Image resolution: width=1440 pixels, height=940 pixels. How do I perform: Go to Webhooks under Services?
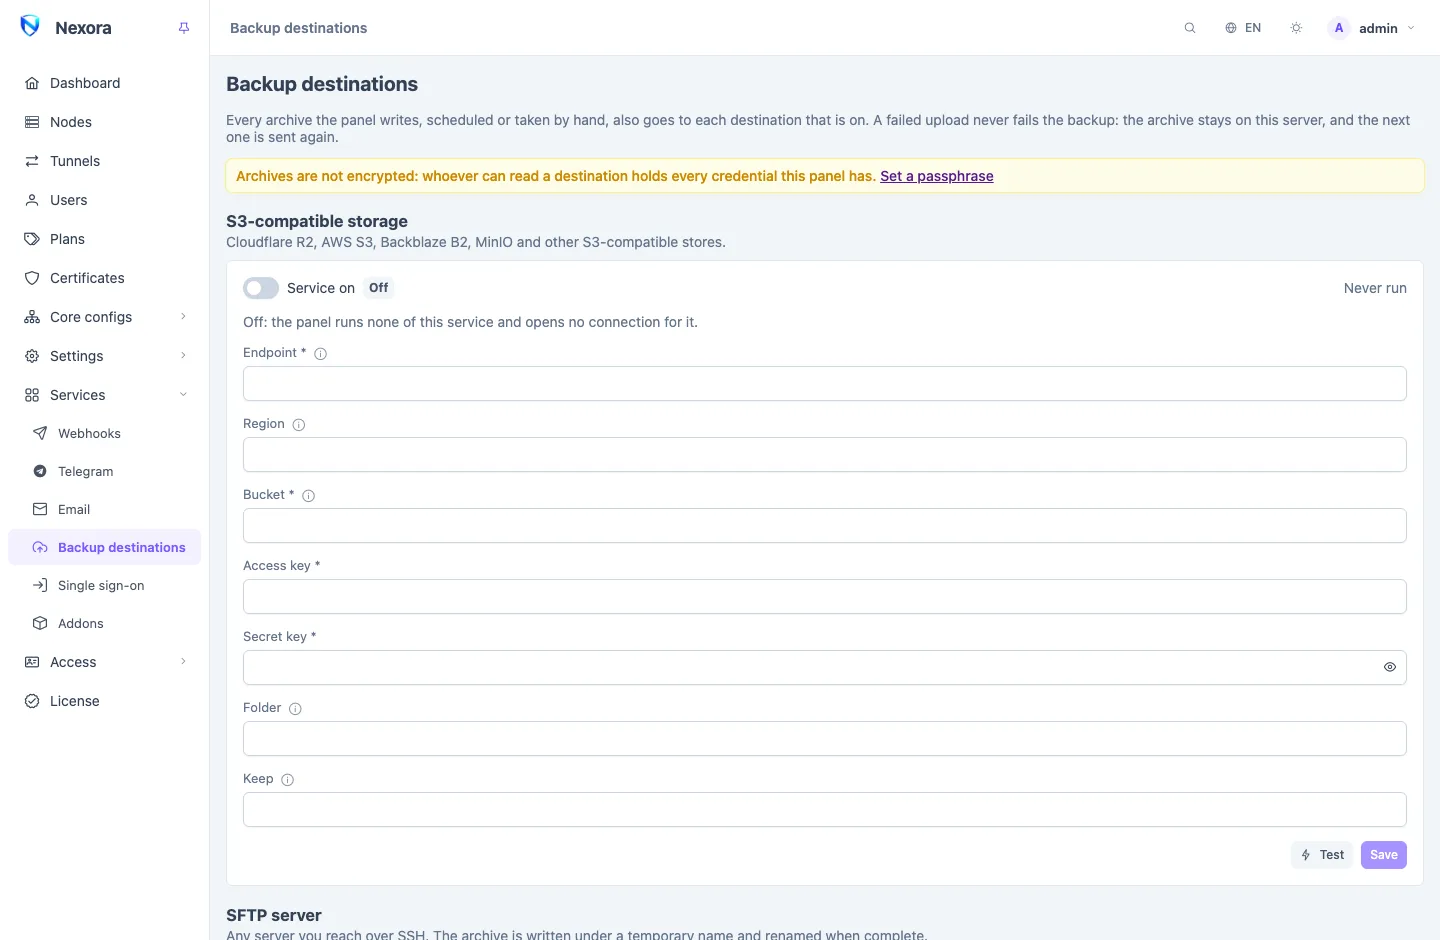point(105,433)
